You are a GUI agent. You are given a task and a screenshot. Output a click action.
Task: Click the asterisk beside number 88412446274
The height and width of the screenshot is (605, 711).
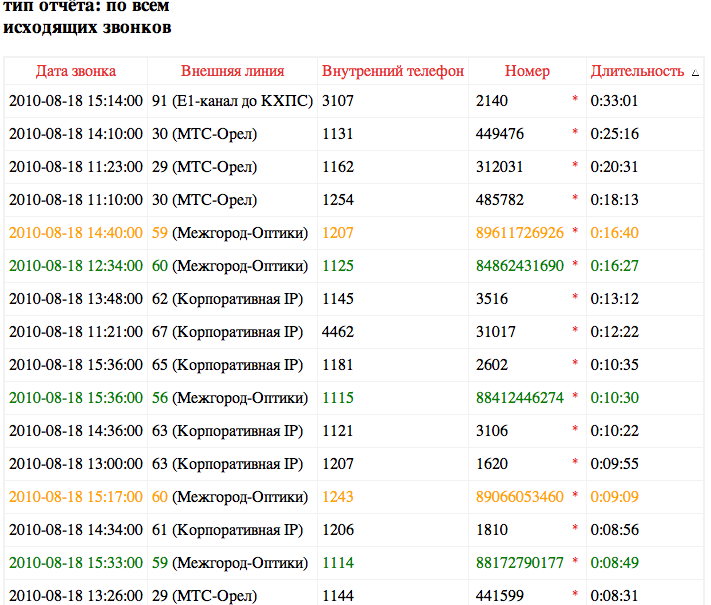click(574, 398)
